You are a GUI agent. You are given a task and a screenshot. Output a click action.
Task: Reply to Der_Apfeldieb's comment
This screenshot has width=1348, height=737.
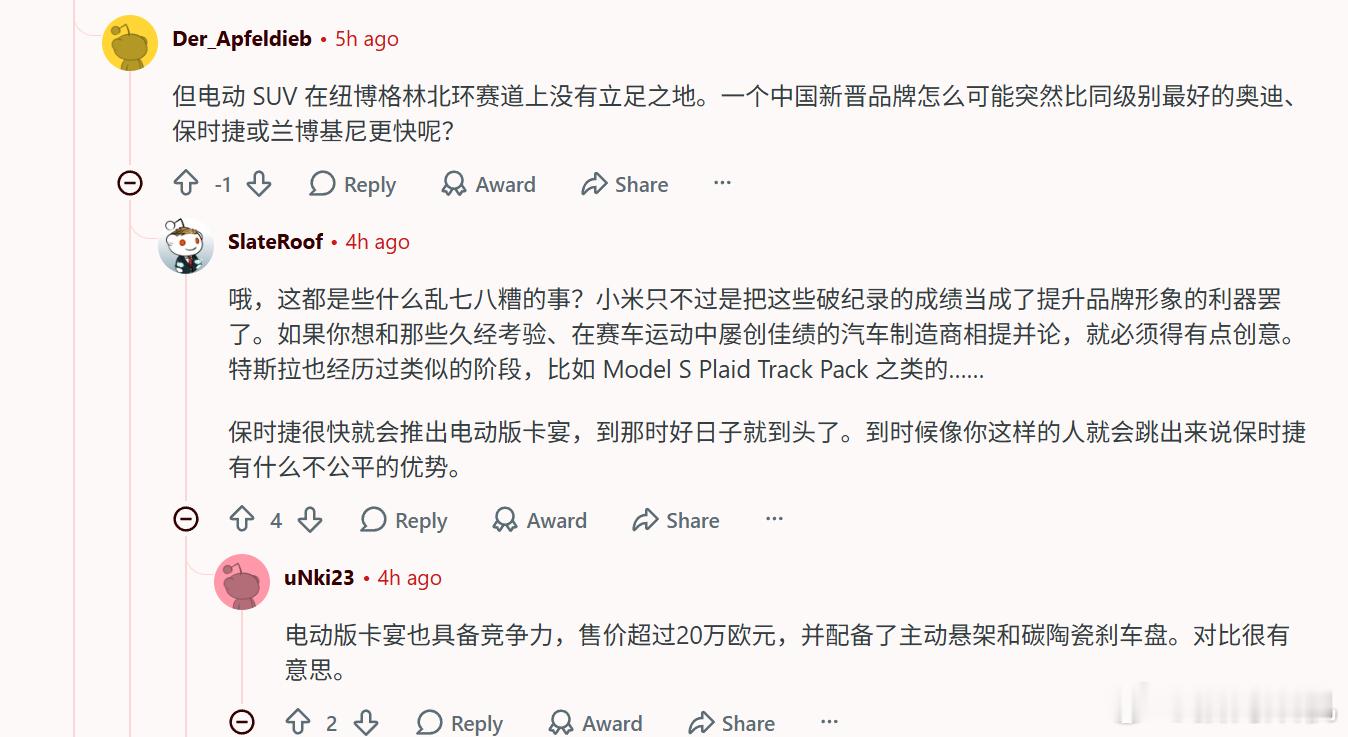click(x=353, y=184)
